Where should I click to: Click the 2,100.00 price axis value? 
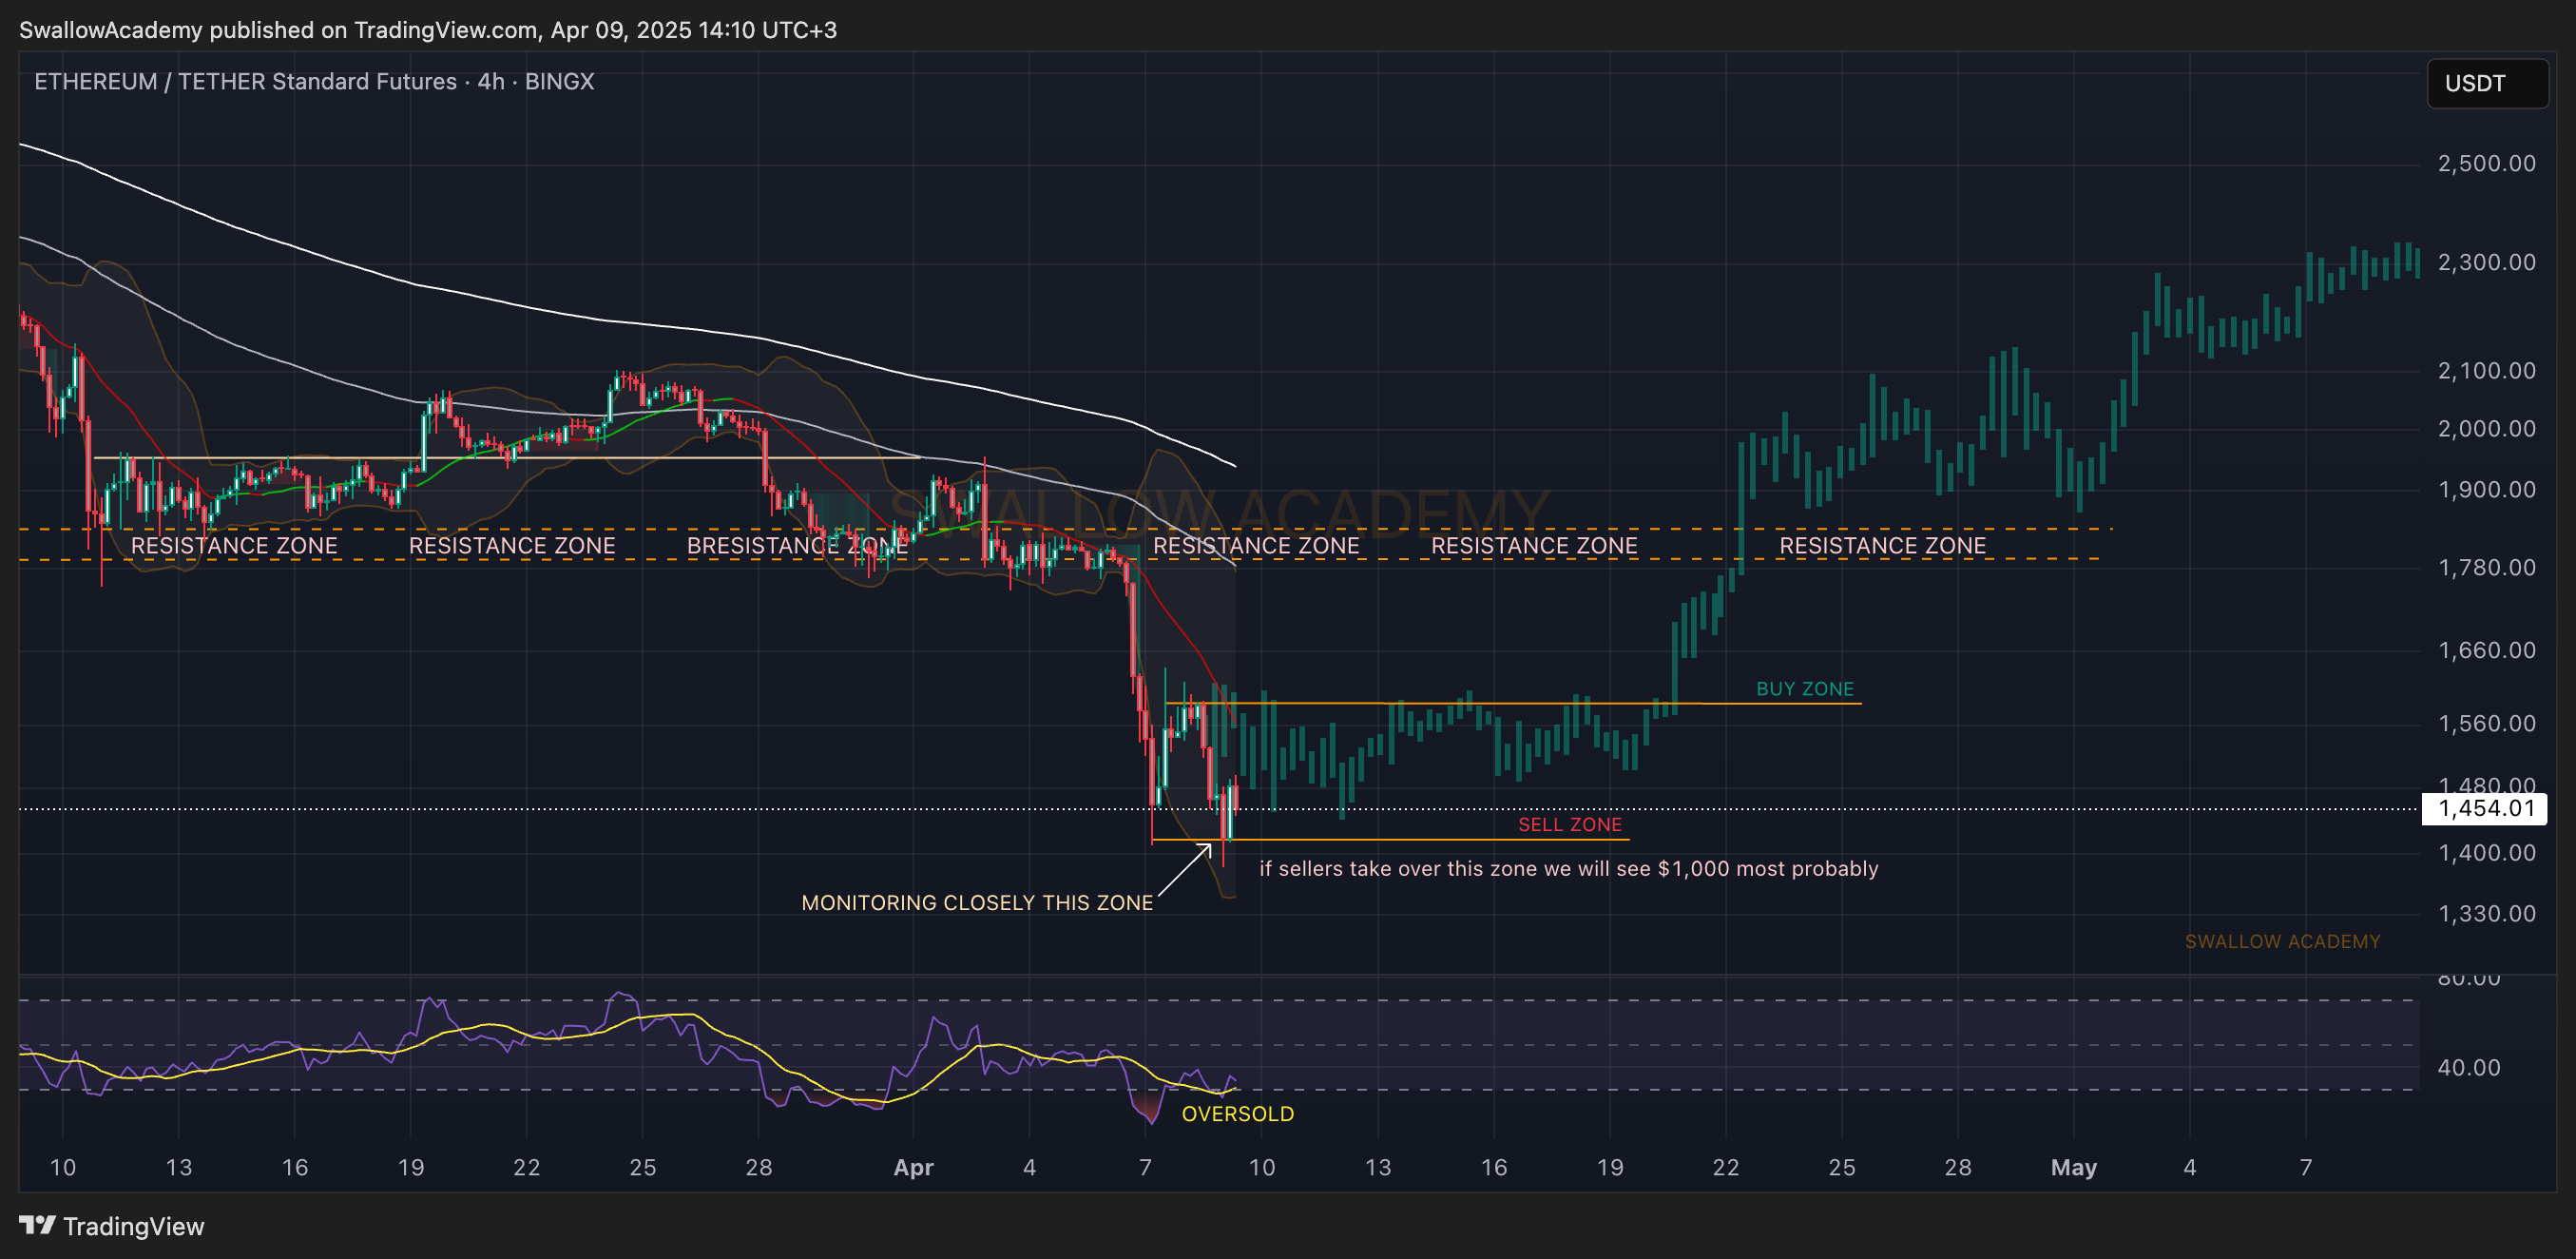2486,370
